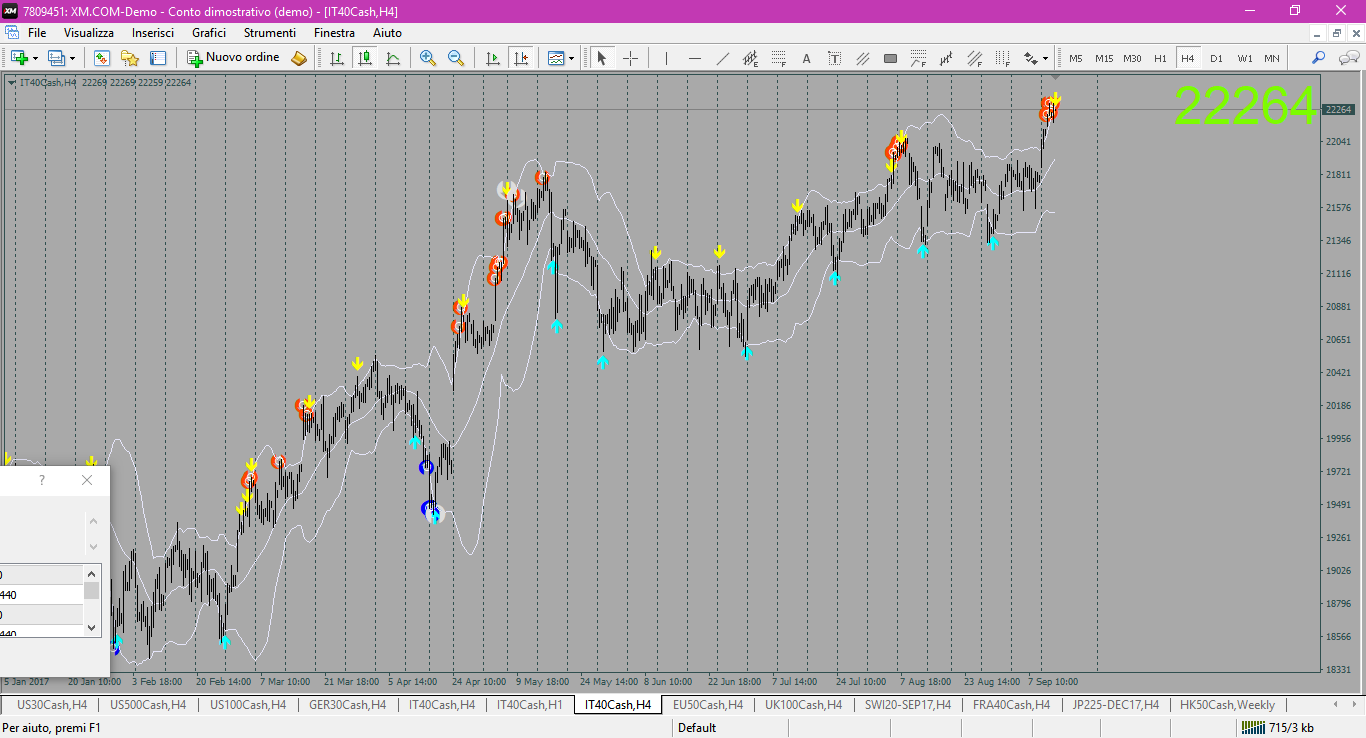Switch to M5 timeframe

tap(1076, 58)
